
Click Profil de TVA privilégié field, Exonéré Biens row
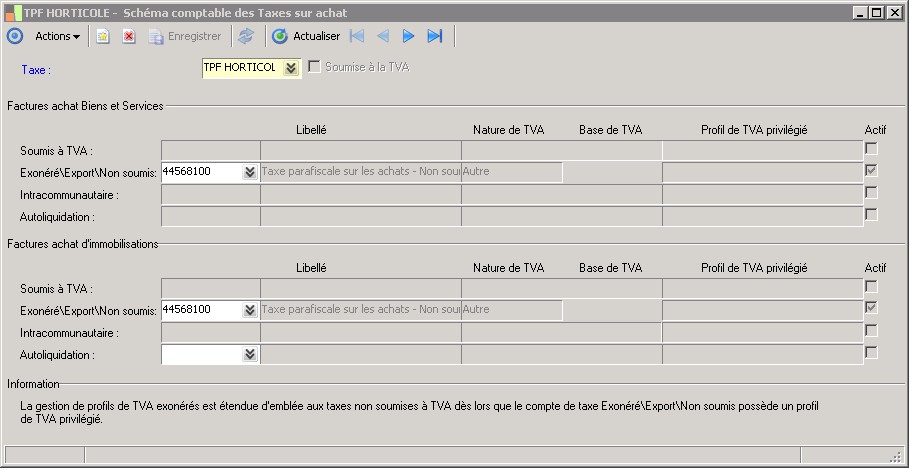(762, 172)
